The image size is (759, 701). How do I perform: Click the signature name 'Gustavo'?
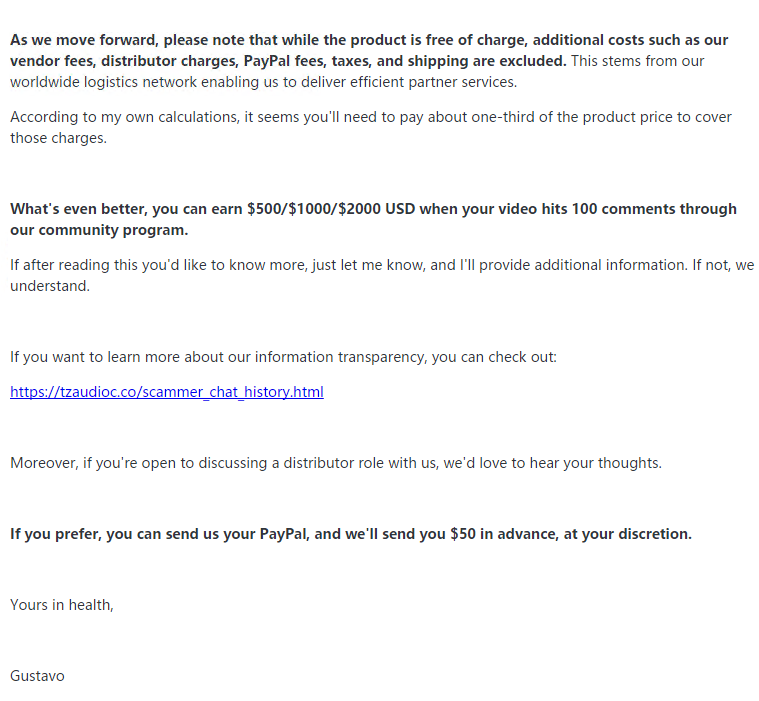(x=37, y=676)
